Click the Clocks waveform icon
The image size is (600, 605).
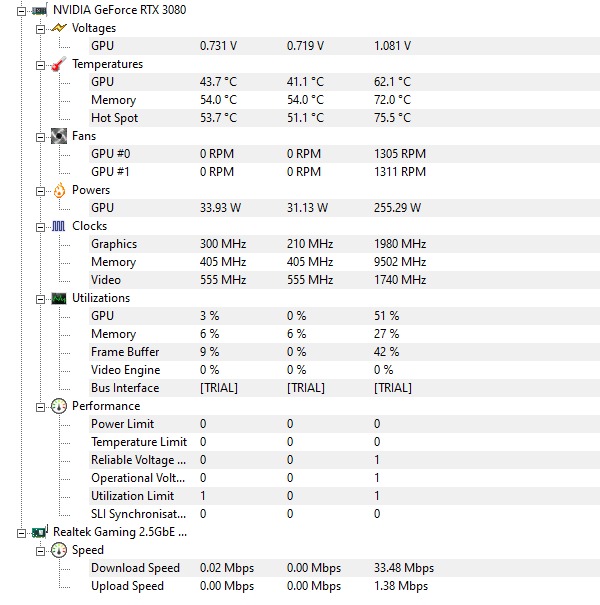point(59,226)
